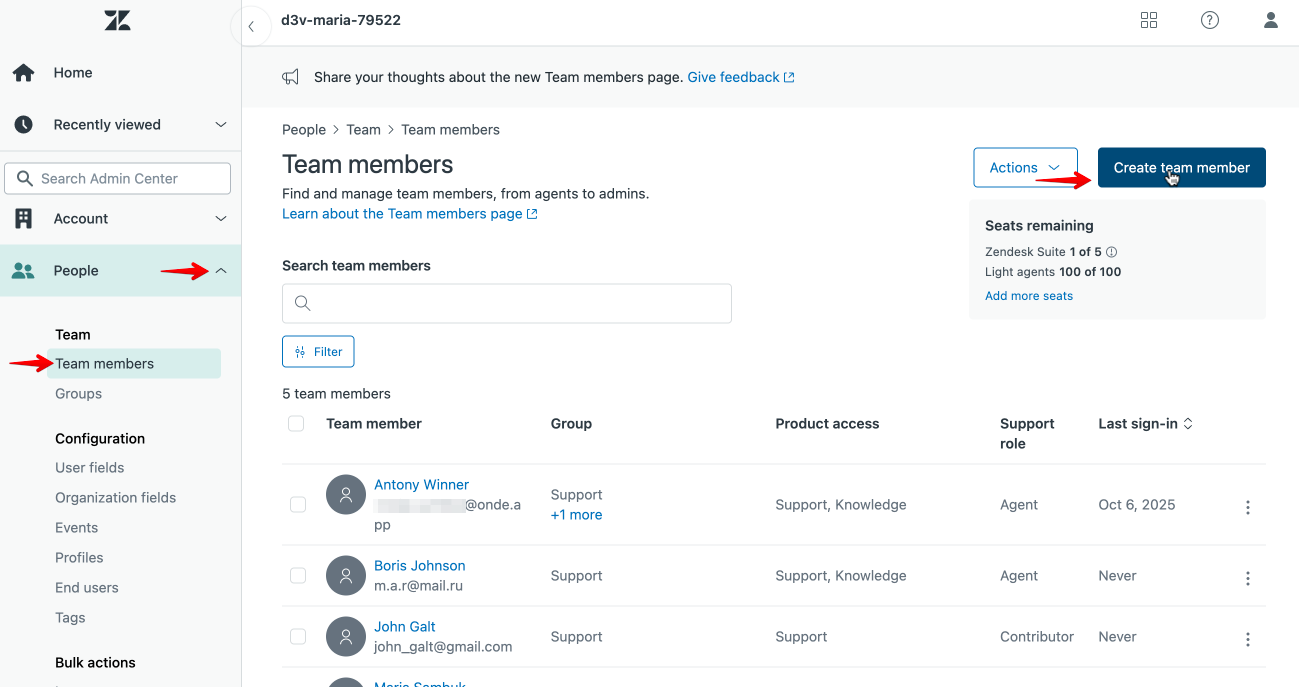Open the three-dot menu for John Galt

click(x=1248, y=639)
